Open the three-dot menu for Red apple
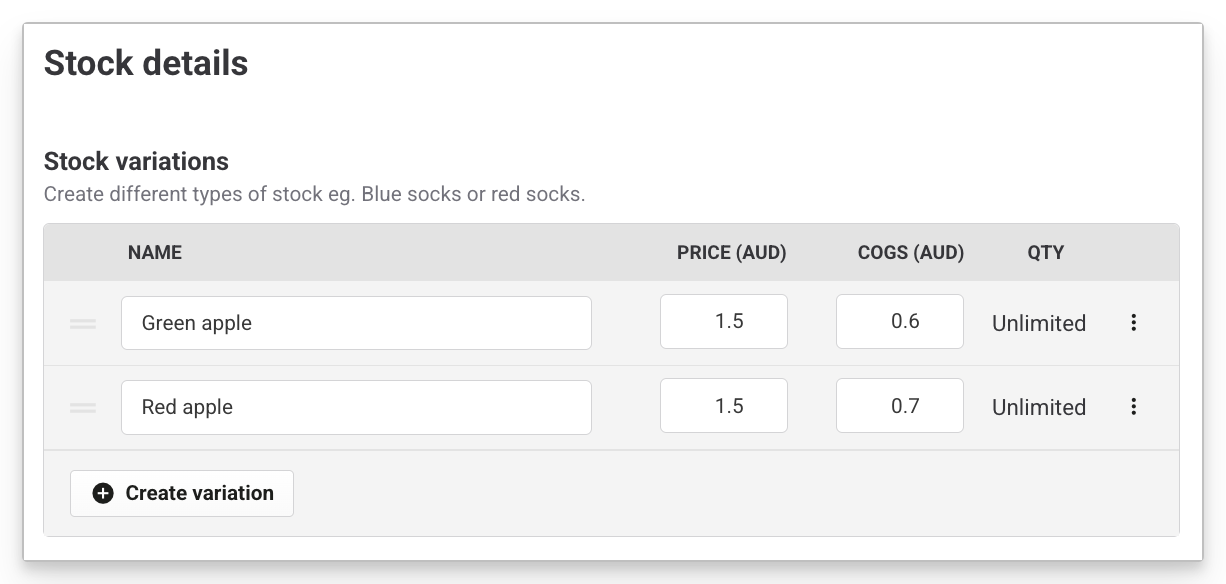1226x584 pixels. [x=1133, y=406]
